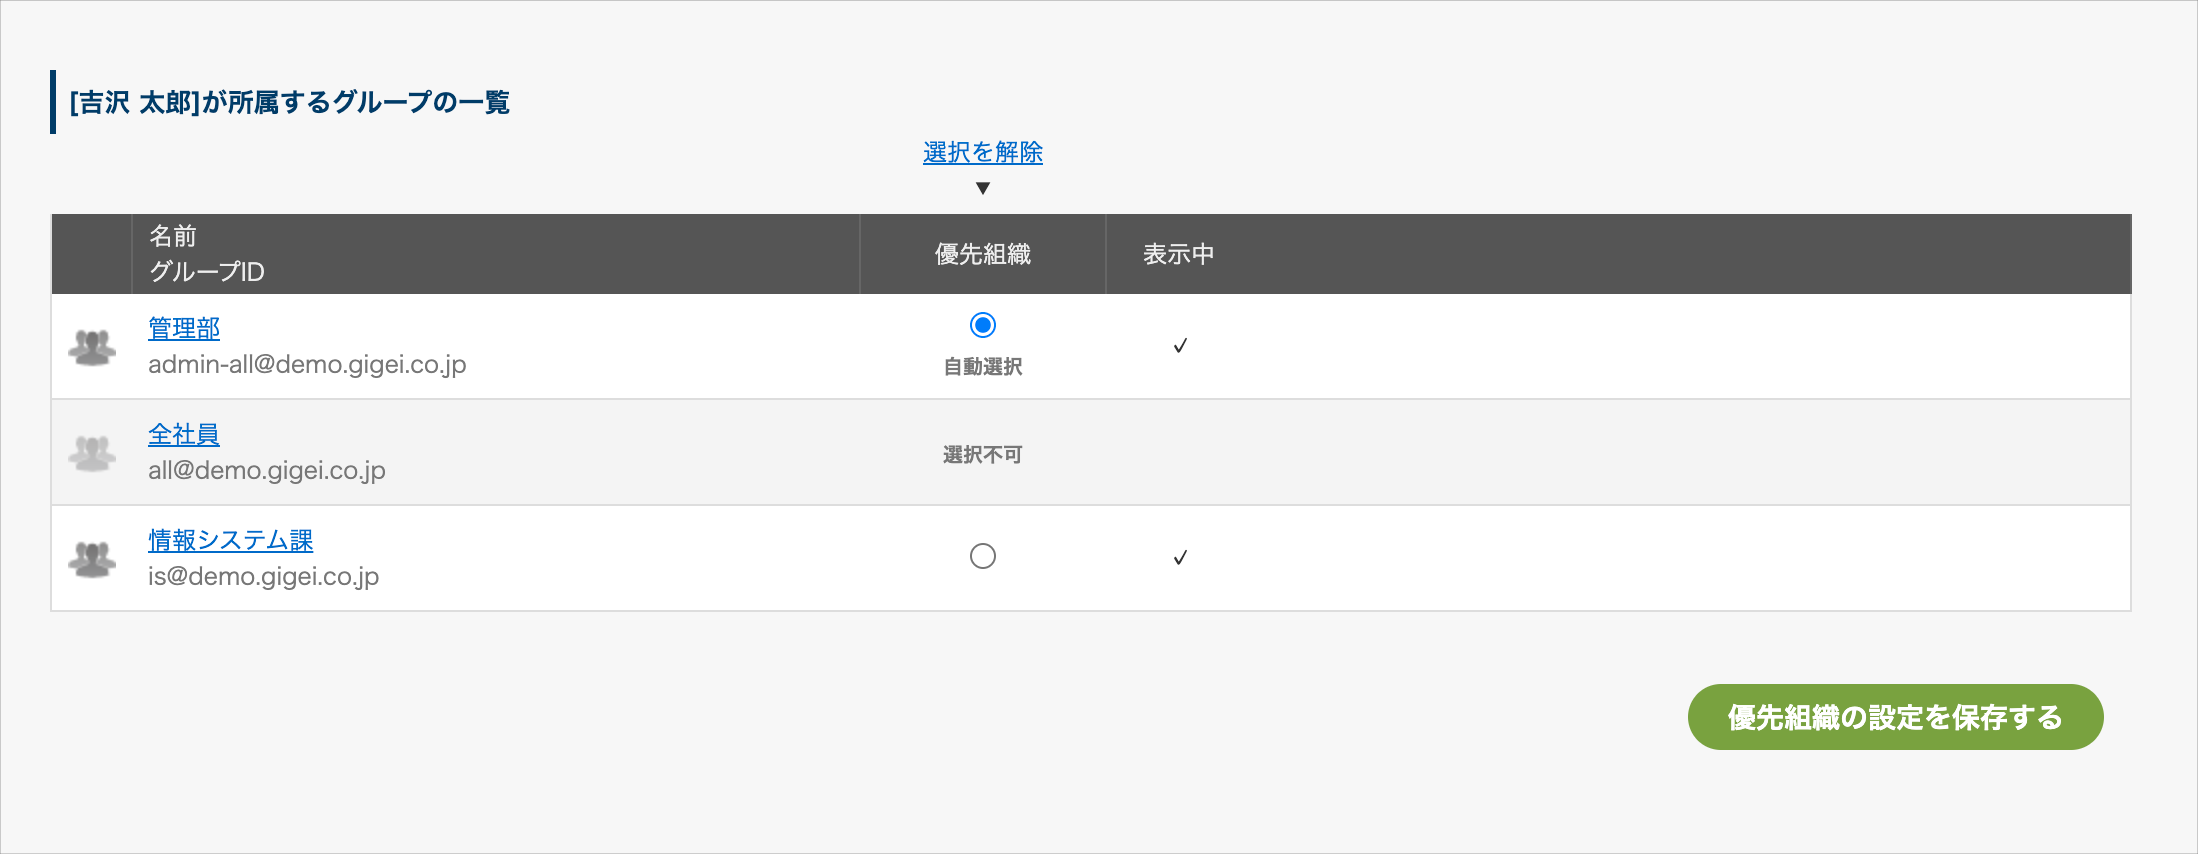The width and height of the screenshot is (2198, 854).
Task: Save with 優先組織の設定を保存する button
Action: (x=1895, y=717)
